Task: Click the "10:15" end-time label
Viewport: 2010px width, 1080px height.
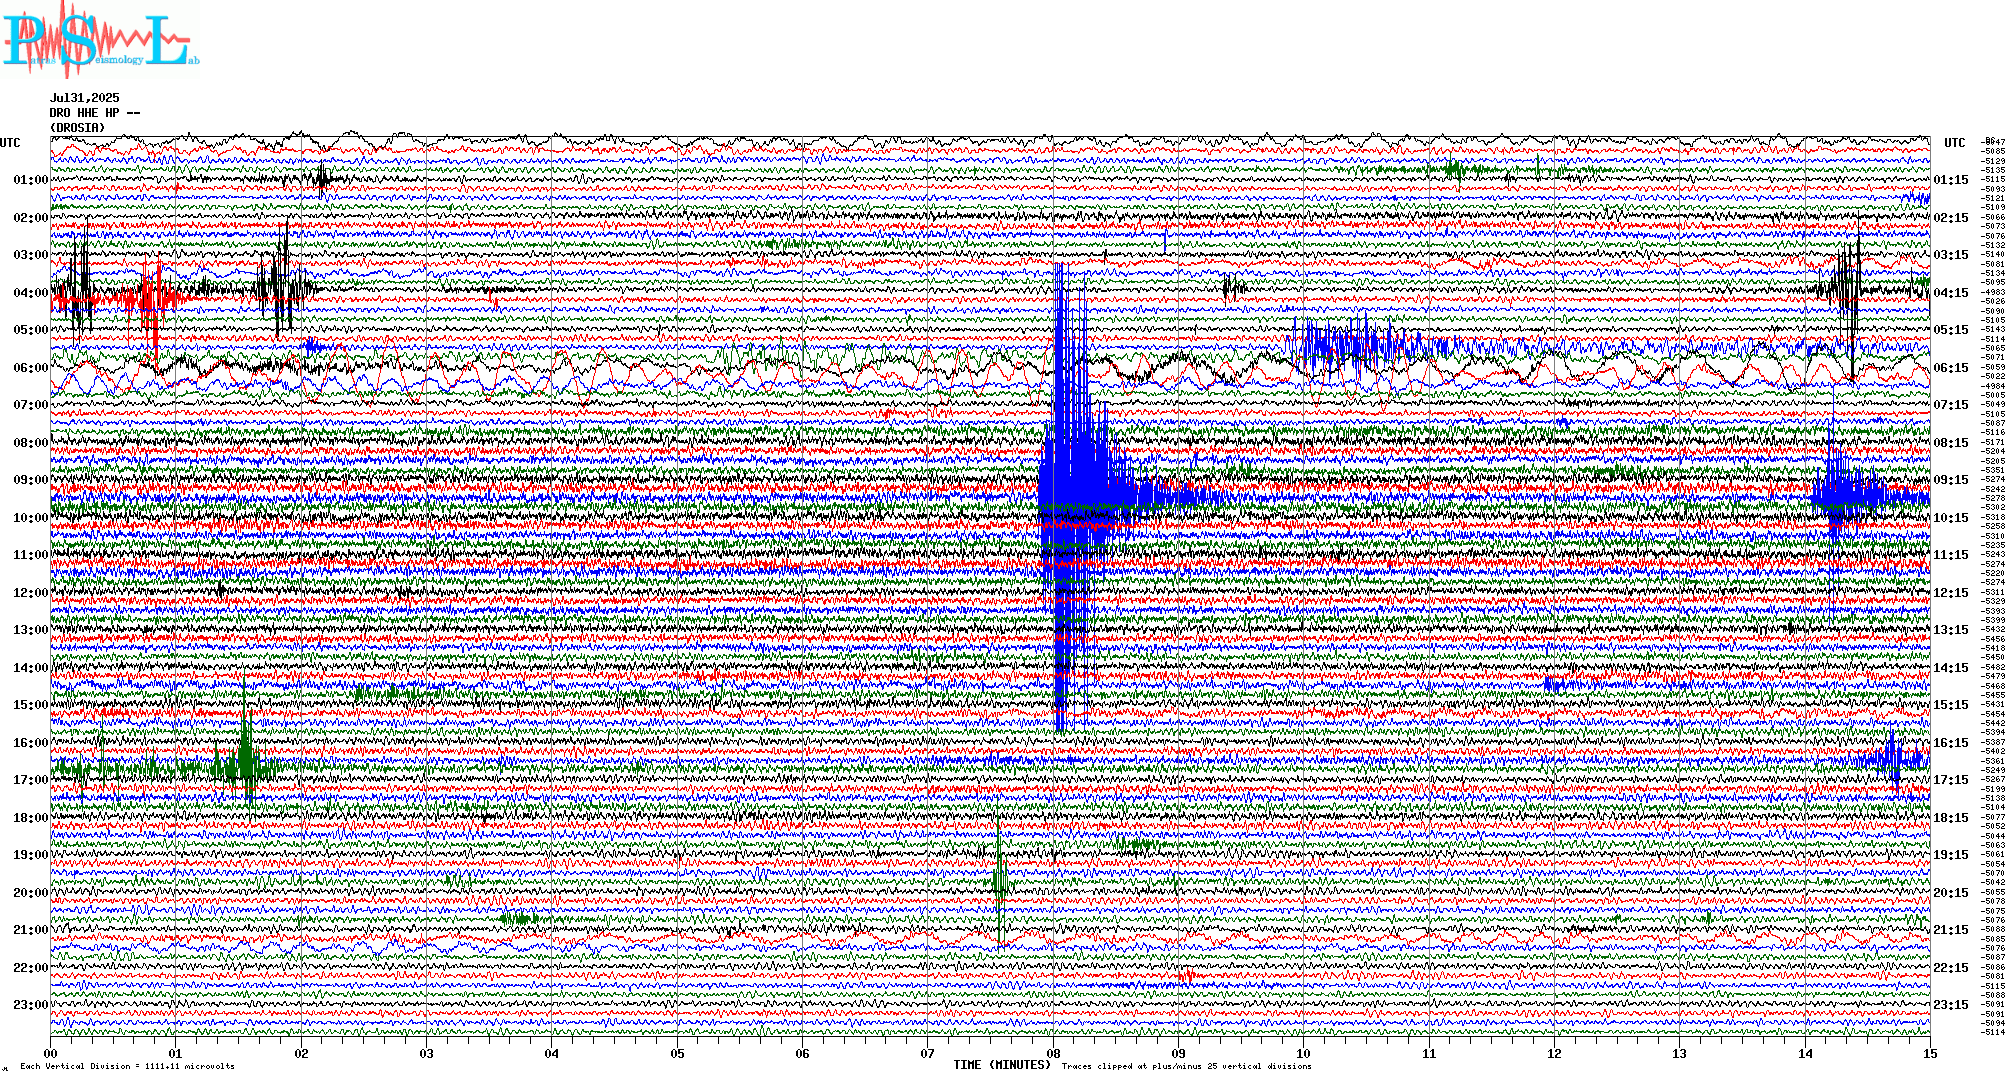Action: (1951, 518)
